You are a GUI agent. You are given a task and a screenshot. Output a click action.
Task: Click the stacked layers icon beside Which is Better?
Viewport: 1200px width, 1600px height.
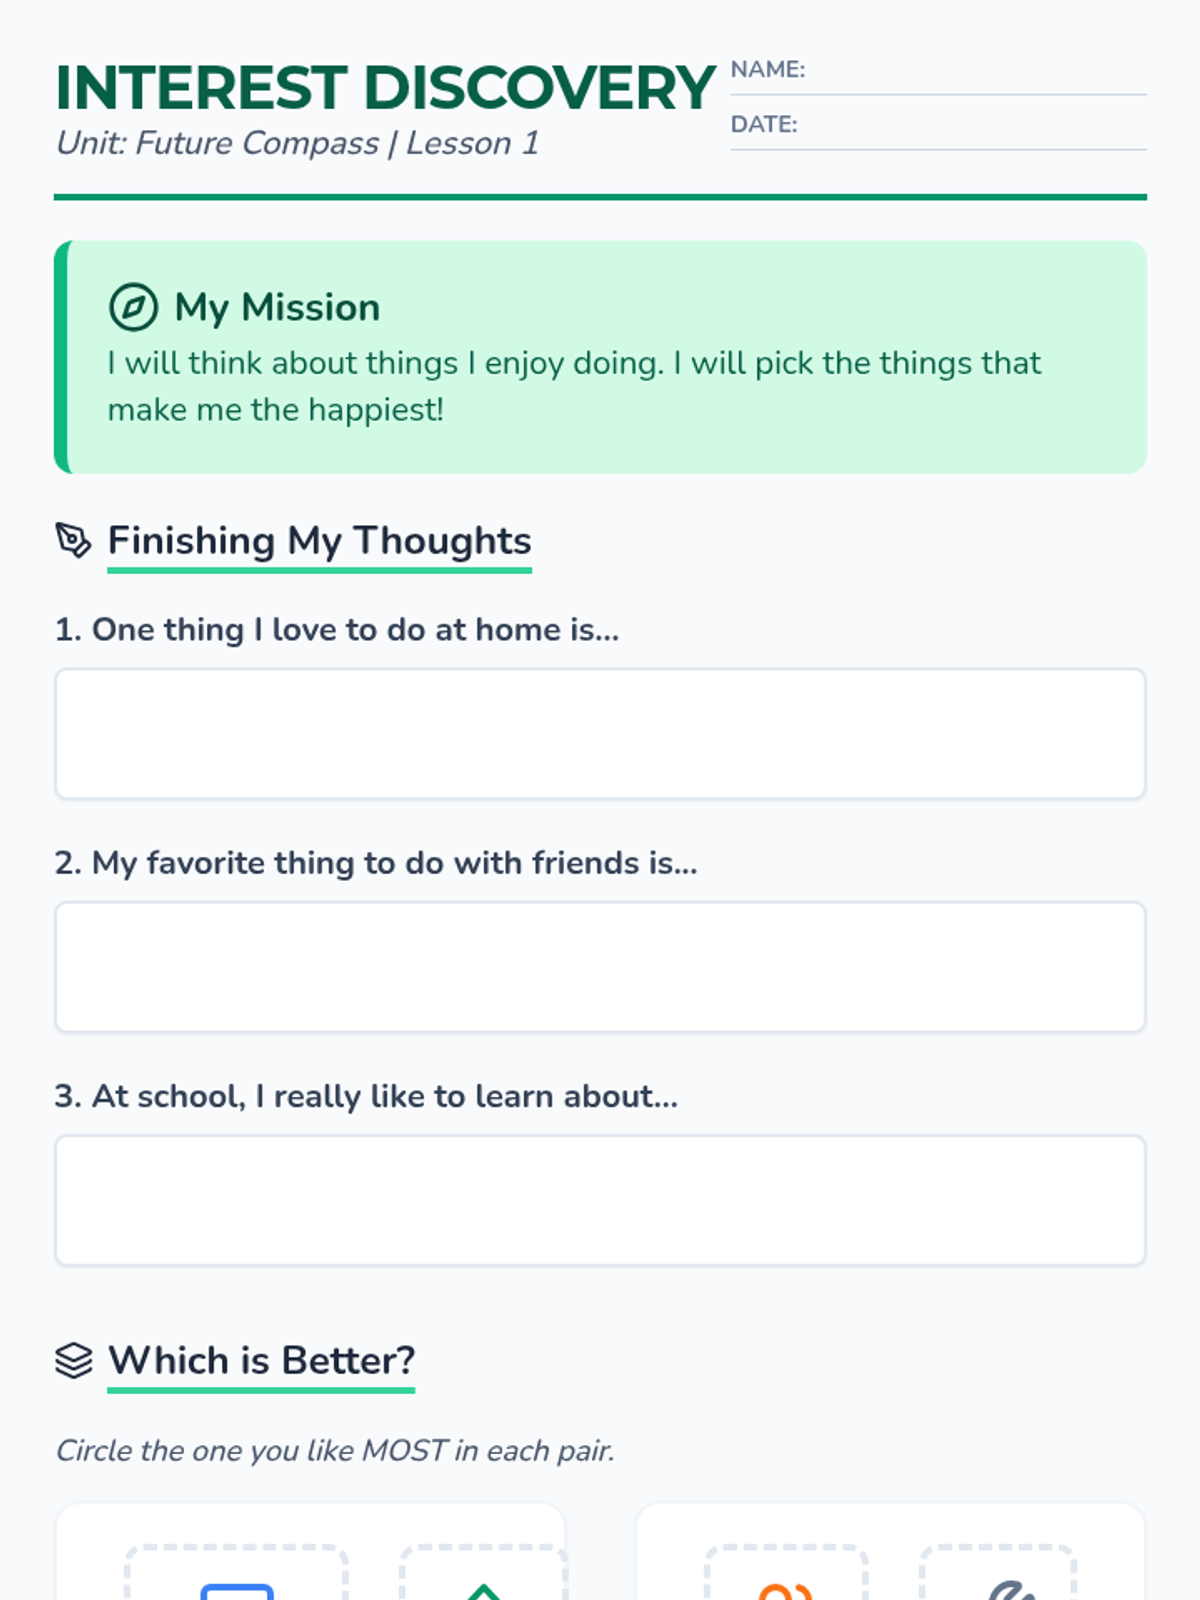(73, 1360)
